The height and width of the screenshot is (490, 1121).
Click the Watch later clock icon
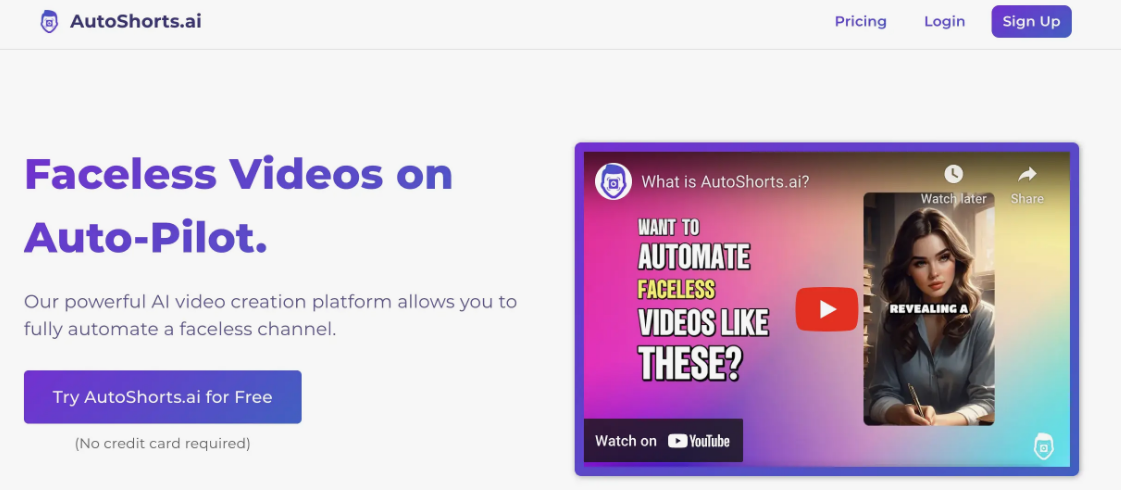click(953, 174)
